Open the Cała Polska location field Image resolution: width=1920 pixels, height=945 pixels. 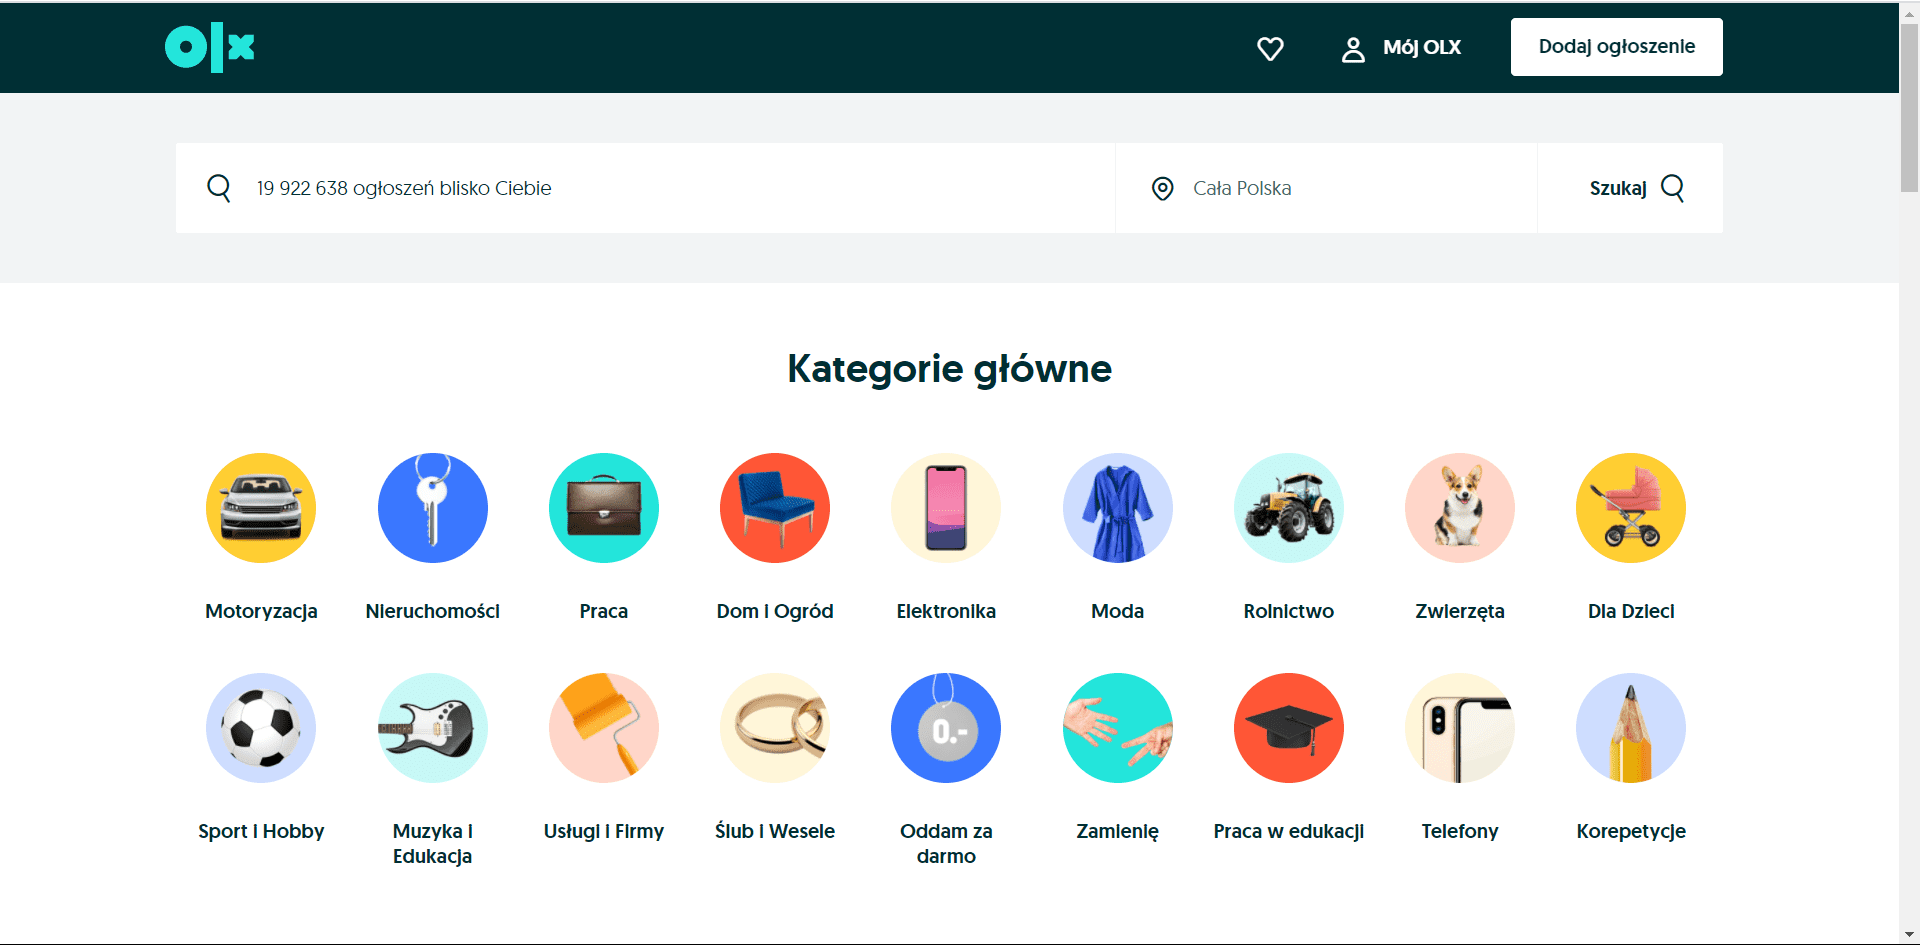pyautogui.click(x=1326, y=188)
